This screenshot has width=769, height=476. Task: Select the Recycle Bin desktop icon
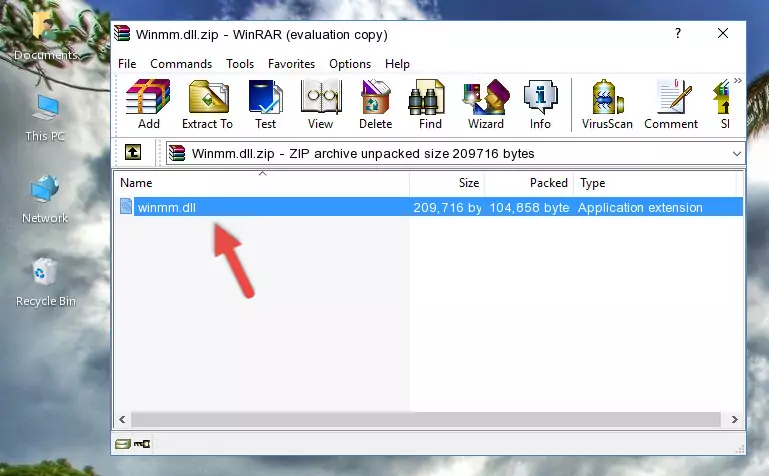tap(46, 282)
